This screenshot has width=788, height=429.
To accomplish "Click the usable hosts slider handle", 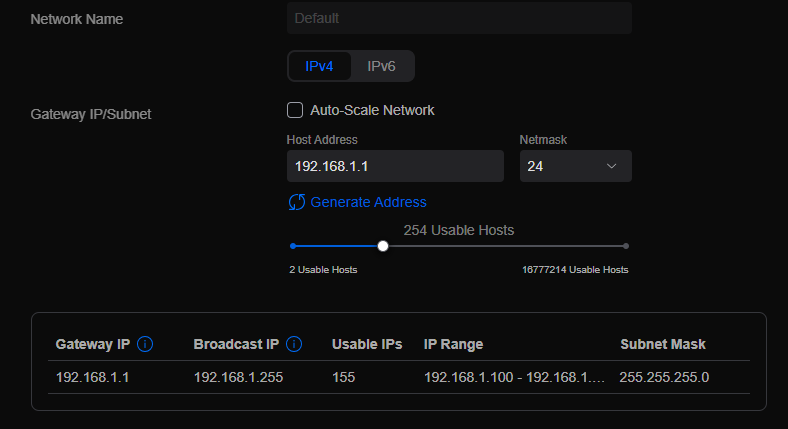I will [383, 246].
